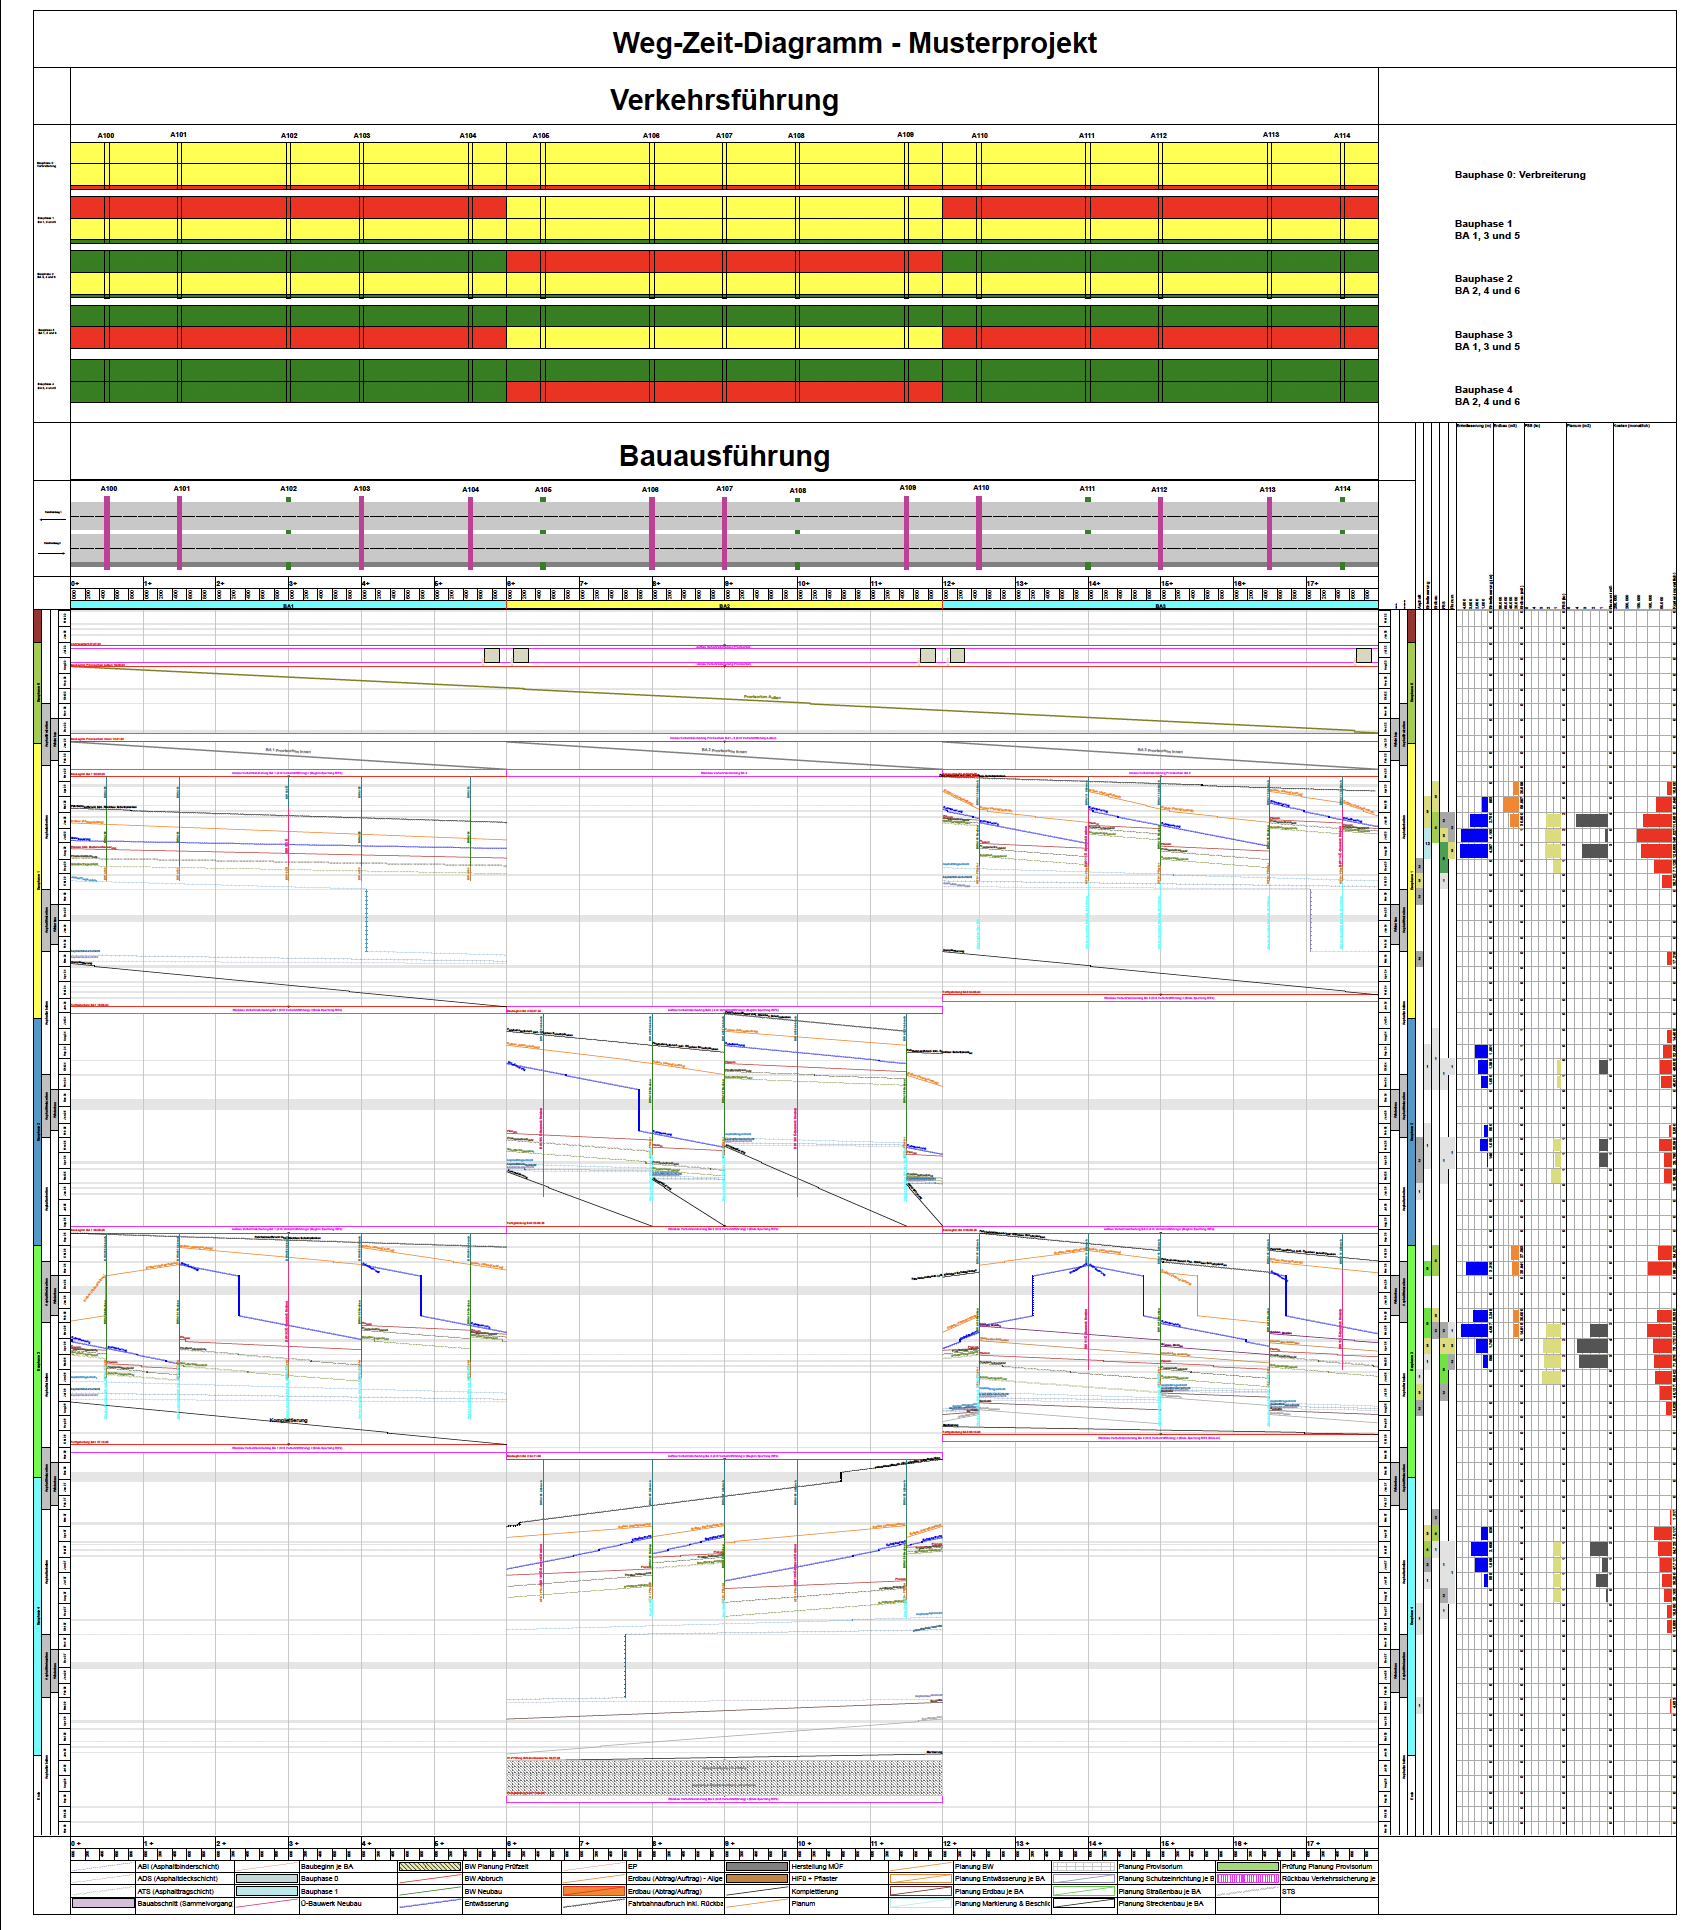Click the brown HiF0 + Pflaster legend swatch

pyautogui.click(x=757, y=1879)
